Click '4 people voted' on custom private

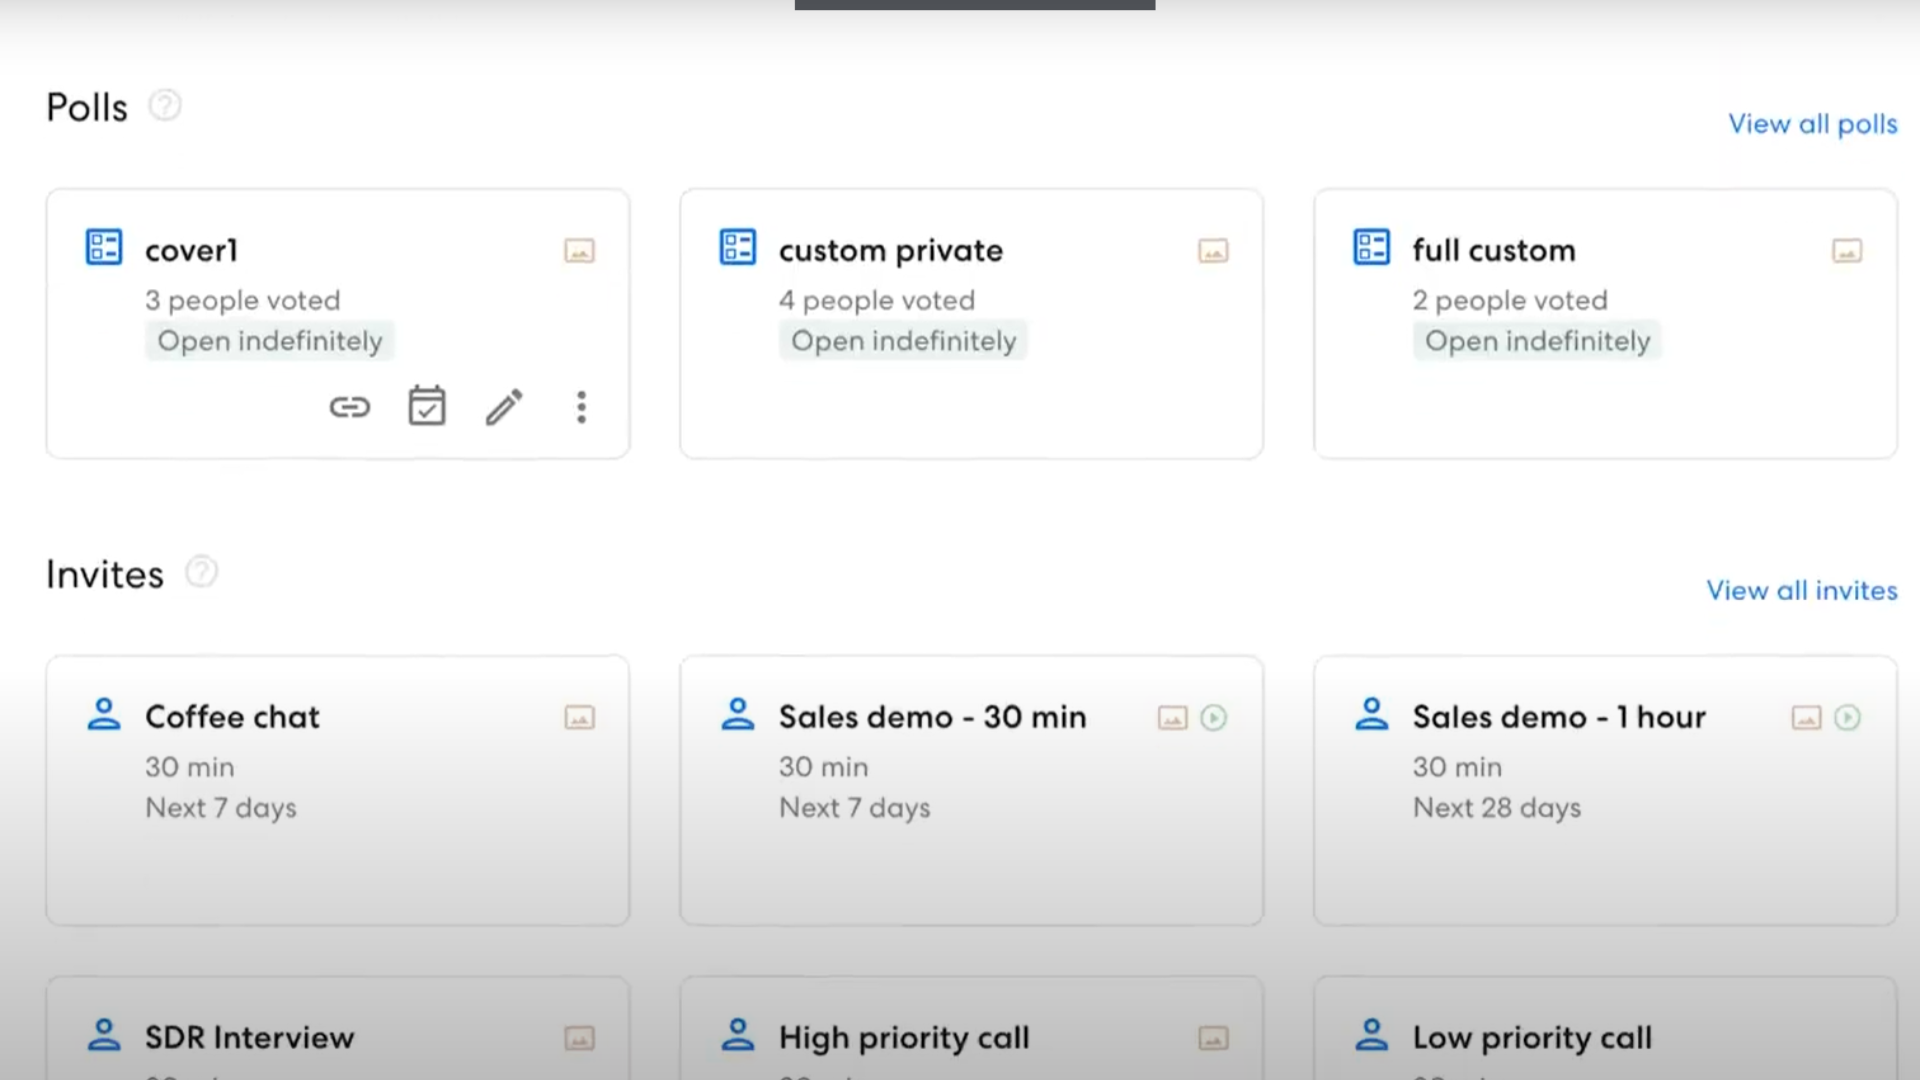click(x=877, y=300)
